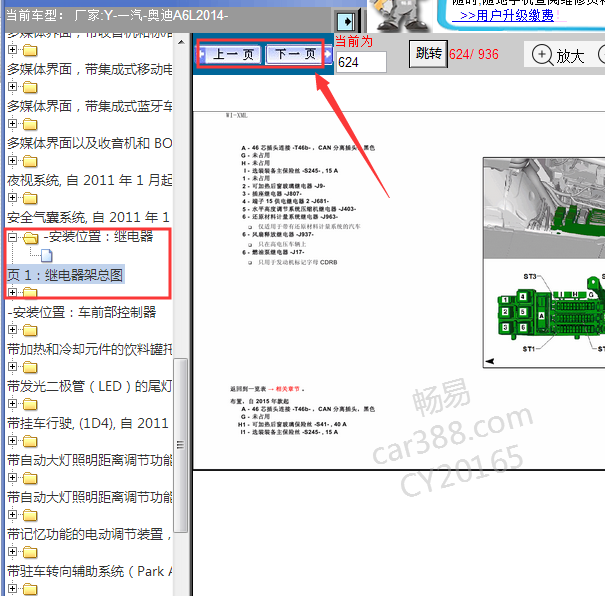Expand node under 带挂车行驶, (1D4), 自 2011
This screenshot has width=605, height=596.
(x=12, y=441)
